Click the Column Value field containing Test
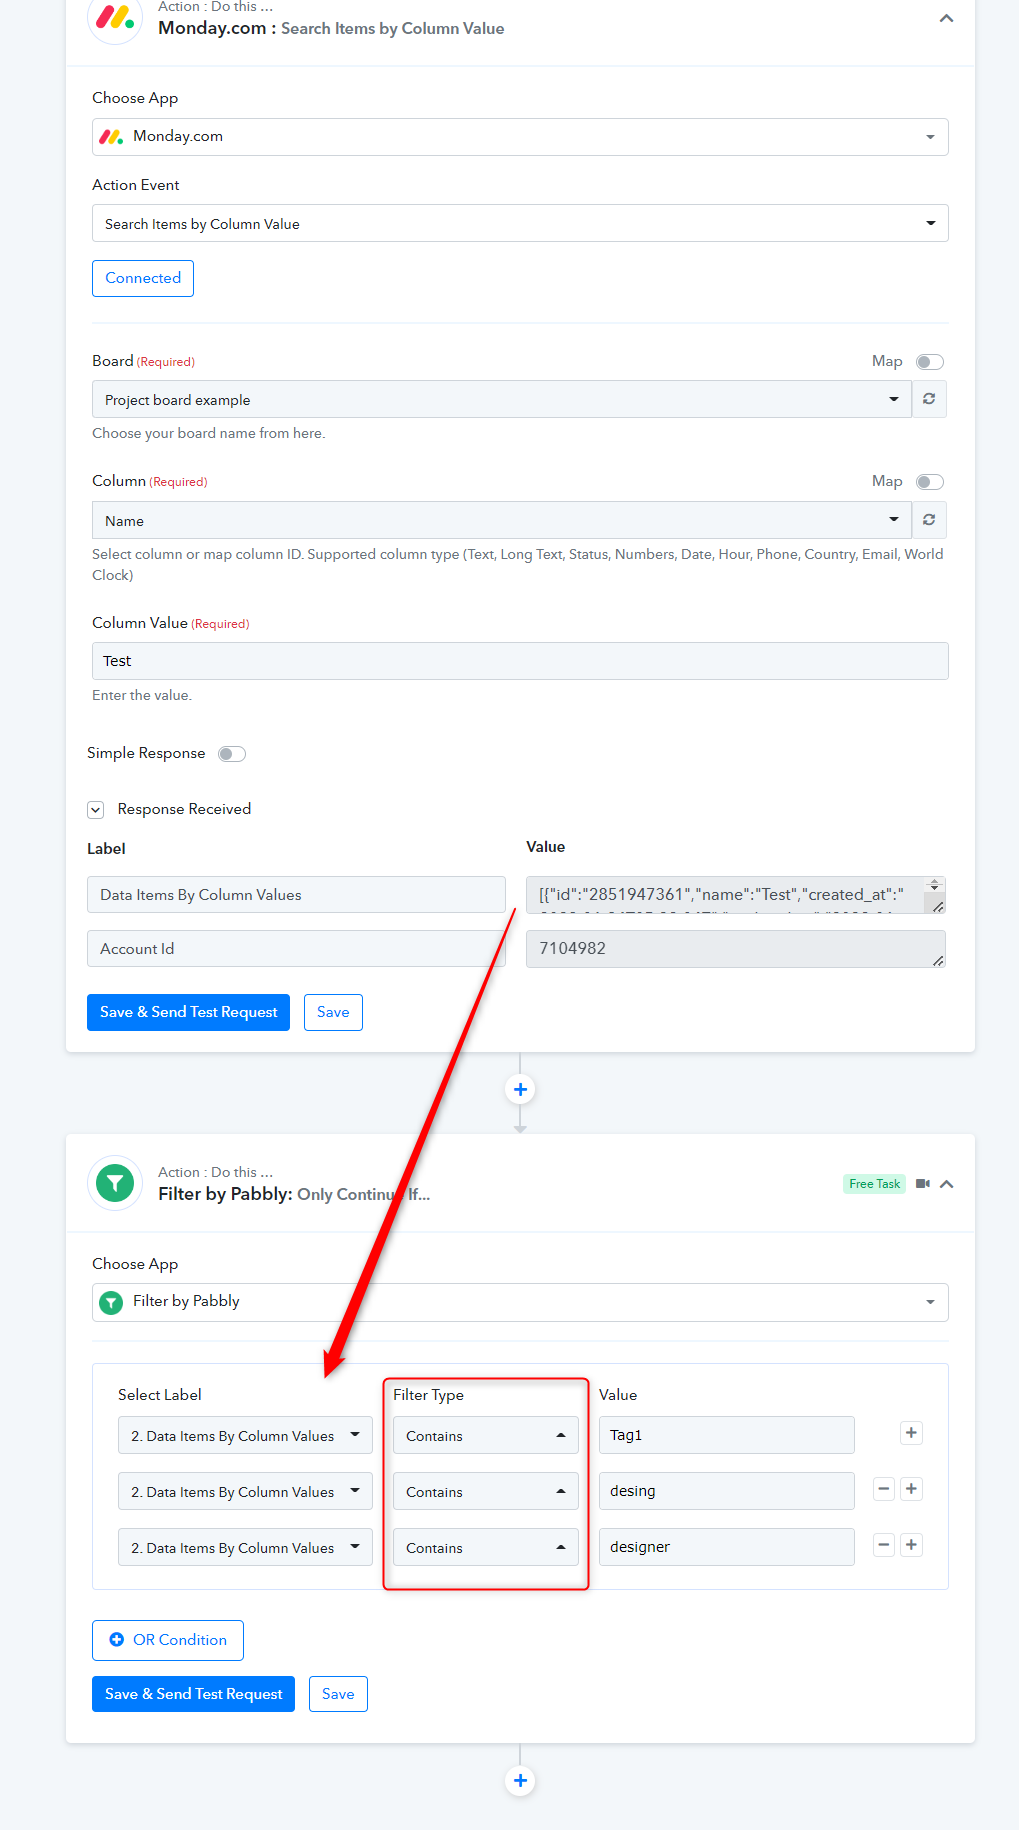Image resolution: width=1019 pixels, height=1830 pixels. click(x=520, y=661)
